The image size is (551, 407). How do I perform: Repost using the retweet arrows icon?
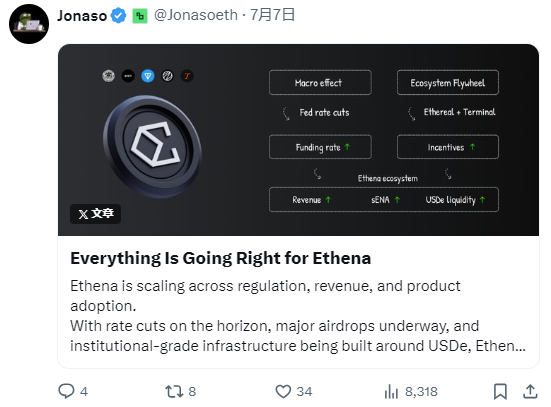click(x=174, y=391)
